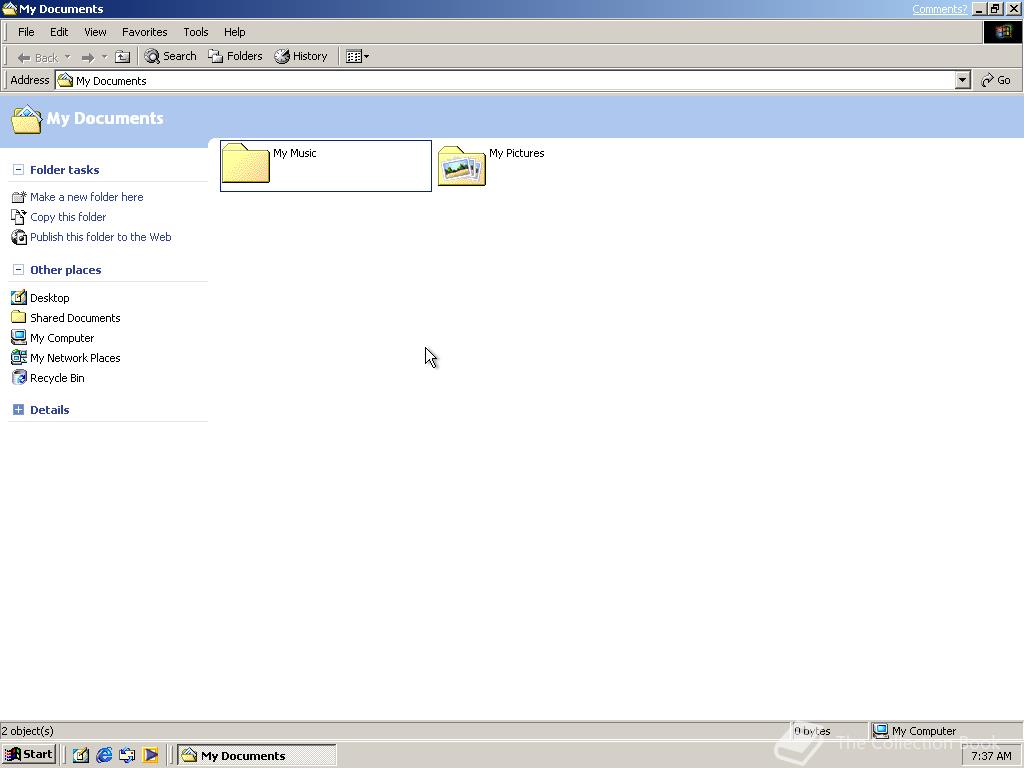1024x768 pixels.
Task: Click the 2 object(s) status text
Action: [27, 731]
